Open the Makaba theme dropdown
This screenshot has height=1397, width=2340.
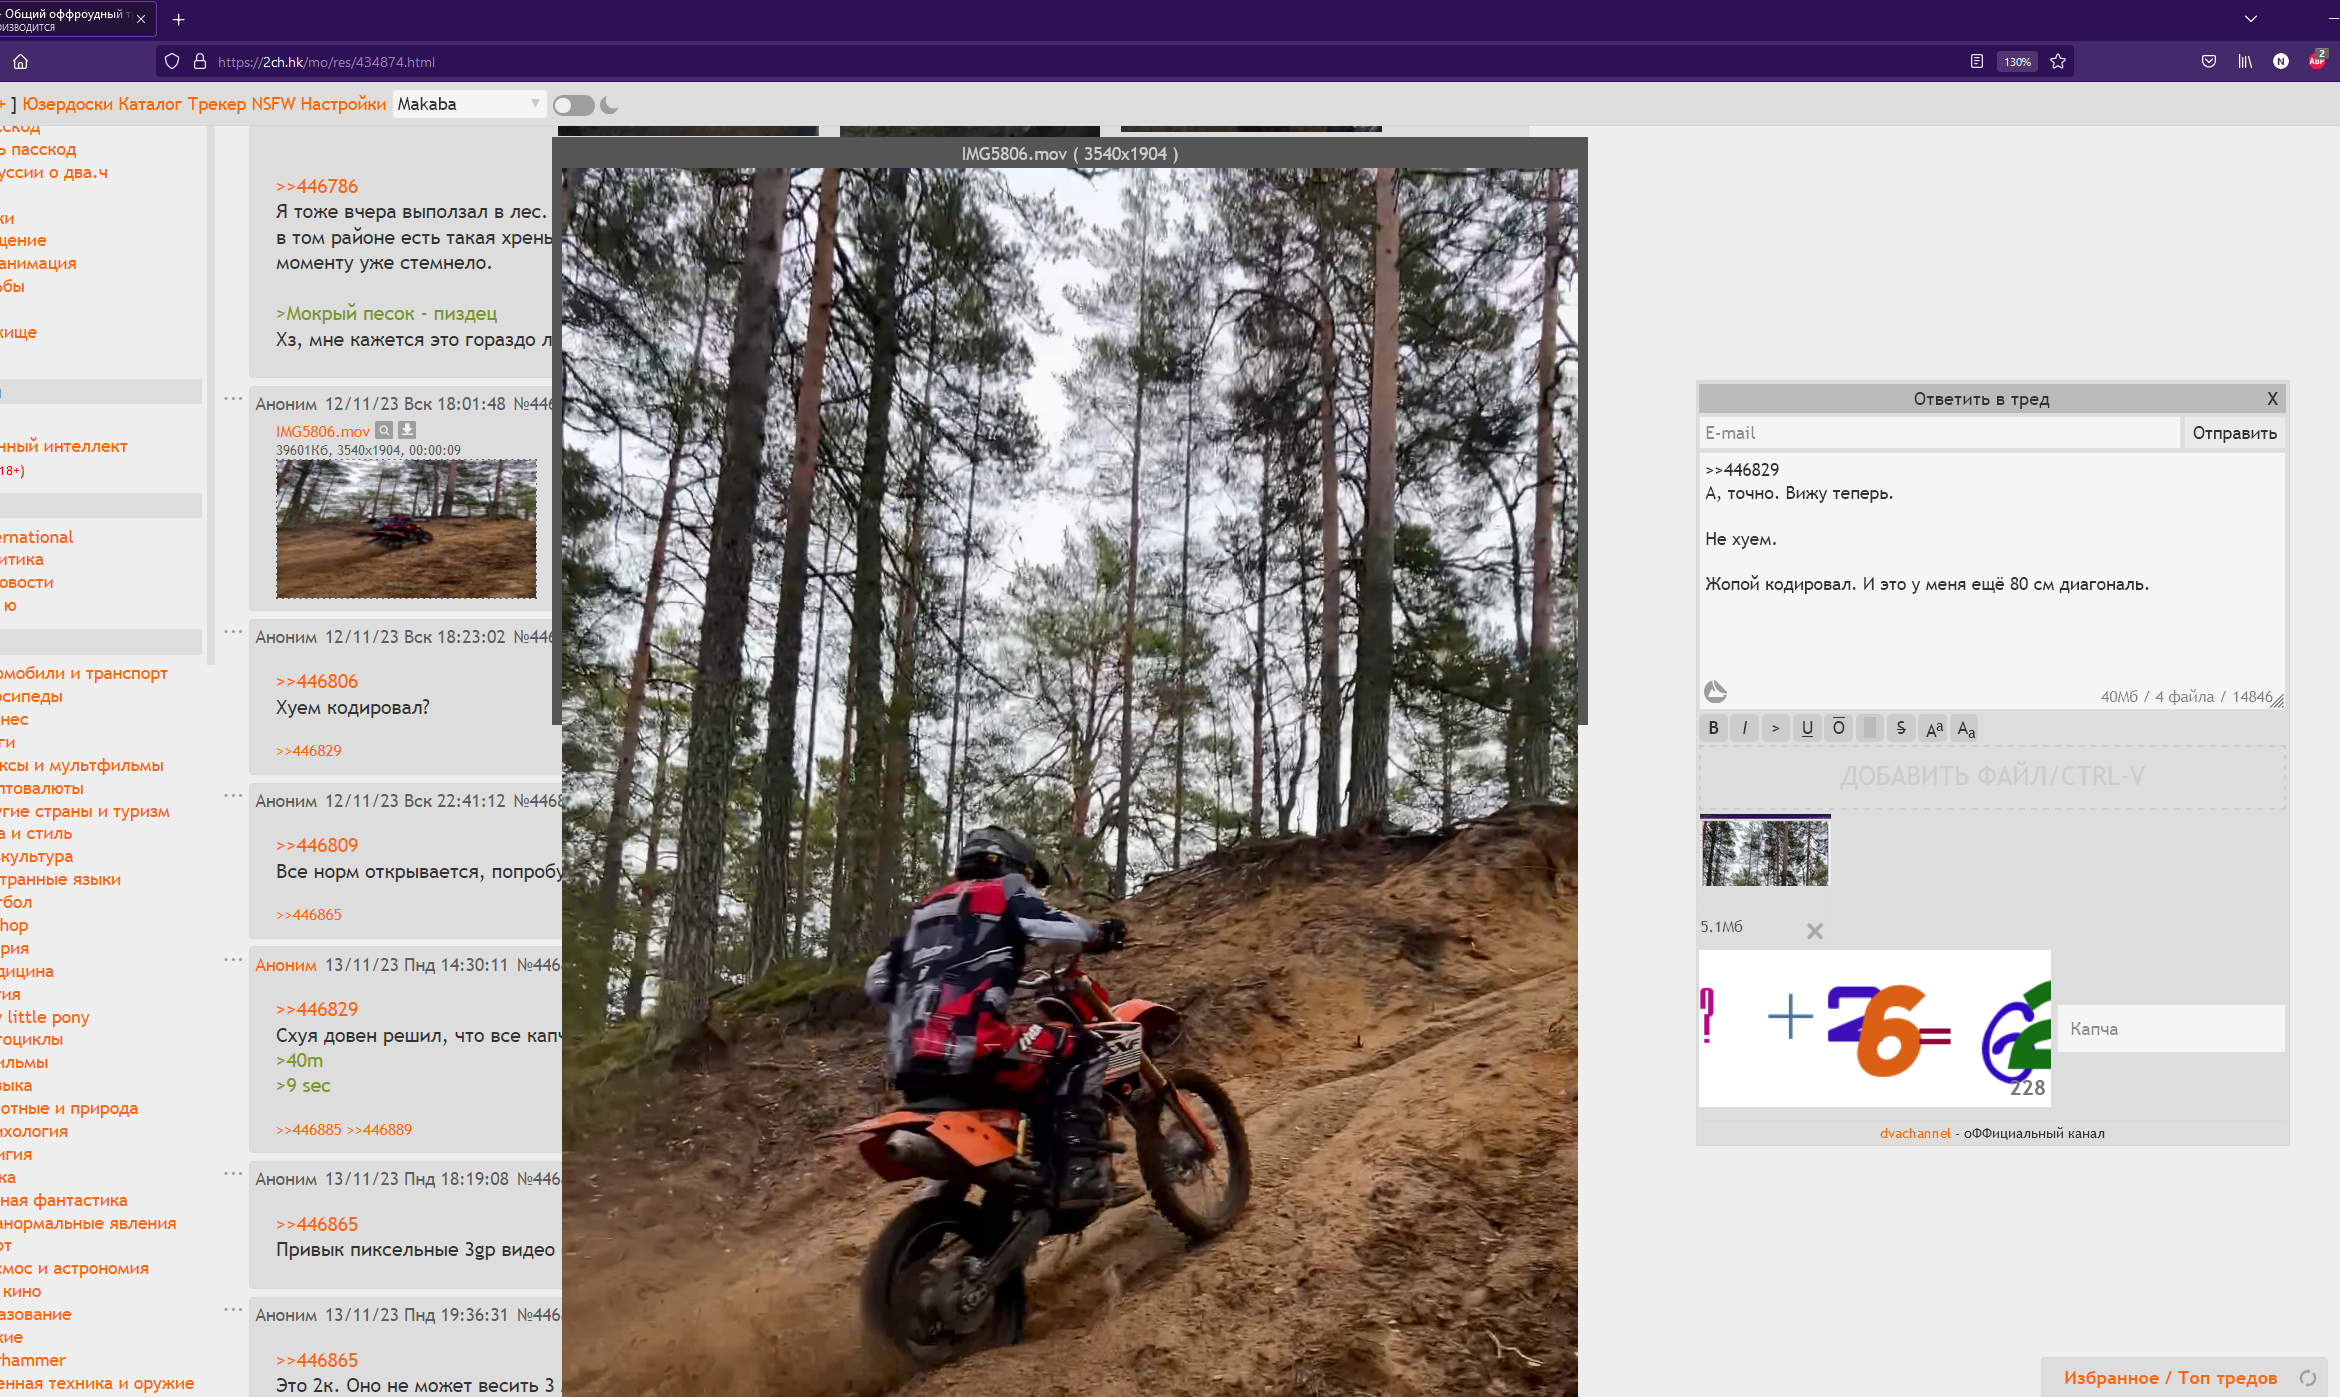coord(468,104)
